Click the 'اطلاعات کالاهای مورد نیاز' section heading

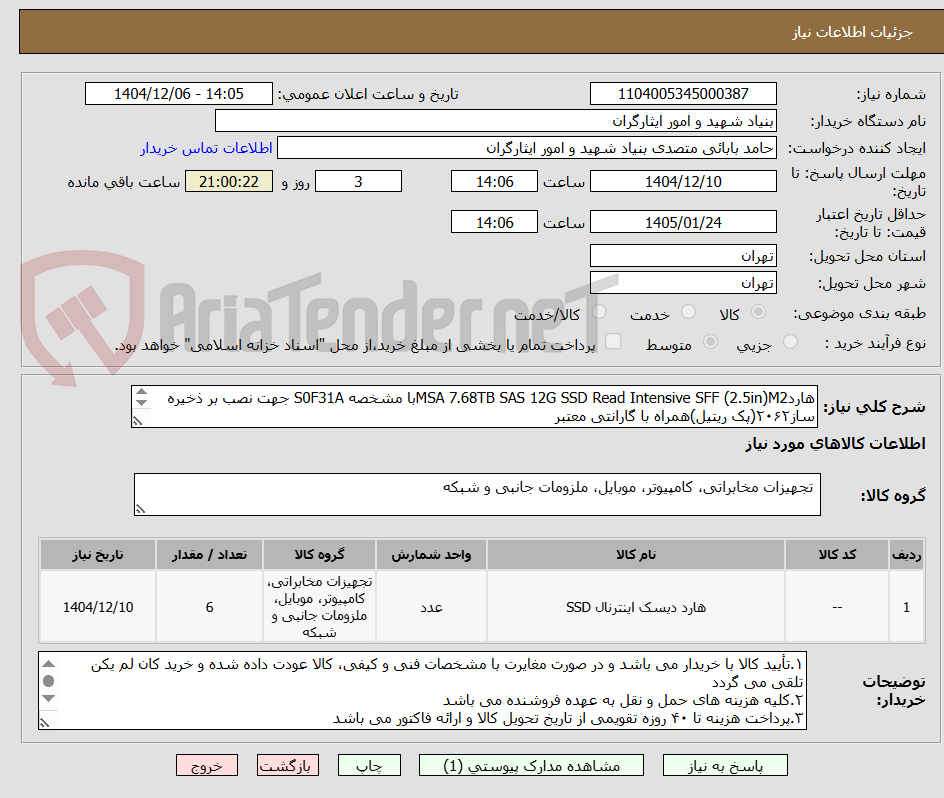pyautogui.click(x=836, y=444)
